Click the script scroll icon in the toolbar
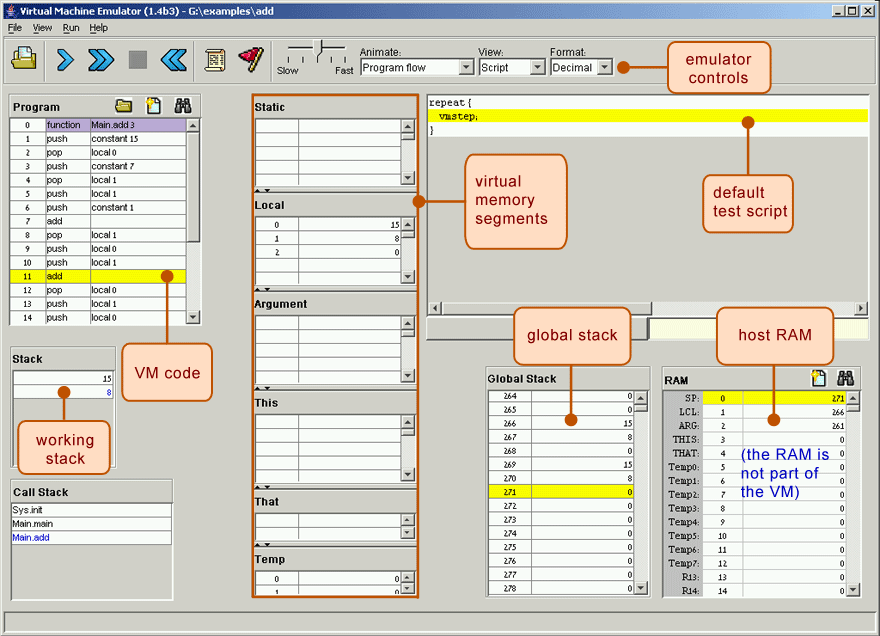 tap(215, 60)
